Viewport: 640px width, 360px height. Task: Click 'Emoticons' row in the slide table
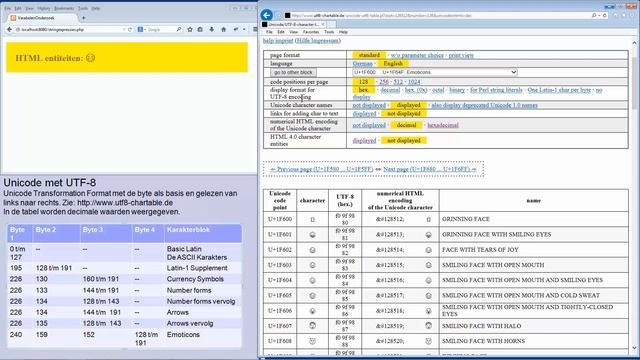tap(124, 338)
